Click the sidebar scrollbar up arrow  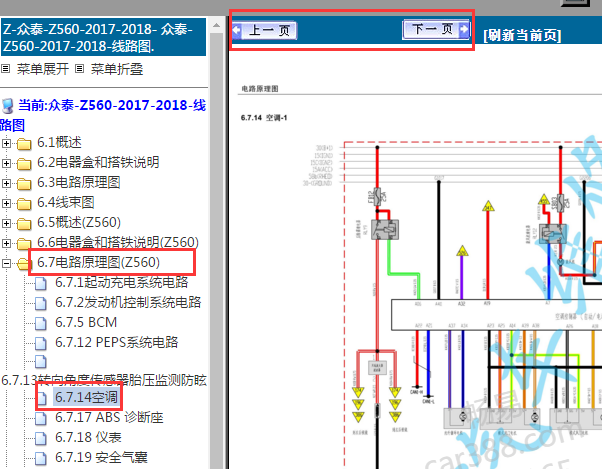(216, 25)
